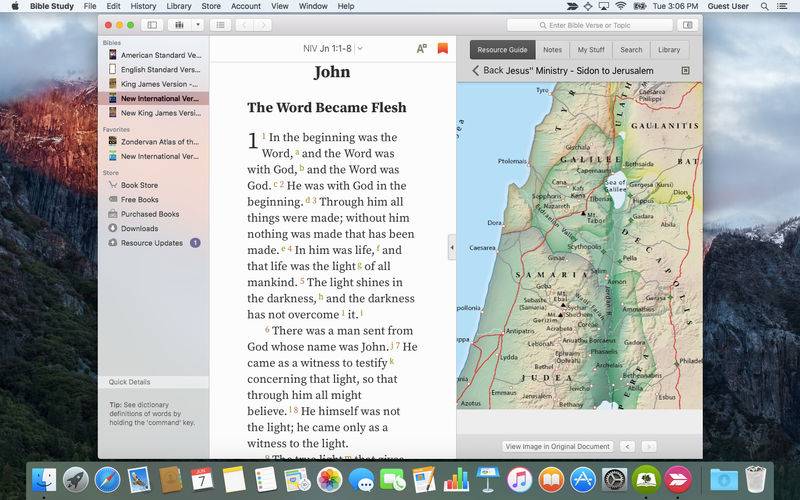The image size is (800, 500).
Task: Switch to the Resource Guide tab
Action: click(x=503, y=50)
